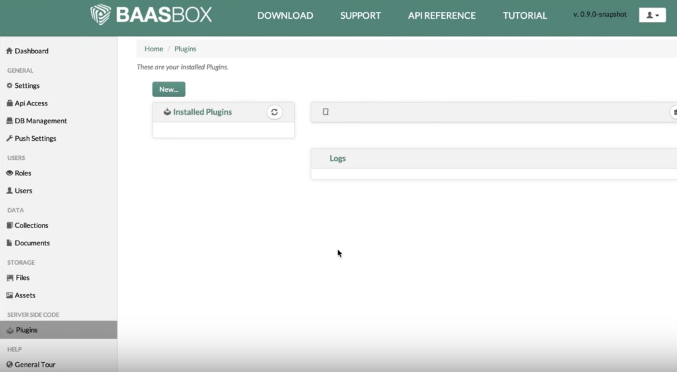Image resolution: width=677 pixels, height=372 pixels.
Task: Click the Users person icon
Action: pyautogui.click(x=9, y=190)
